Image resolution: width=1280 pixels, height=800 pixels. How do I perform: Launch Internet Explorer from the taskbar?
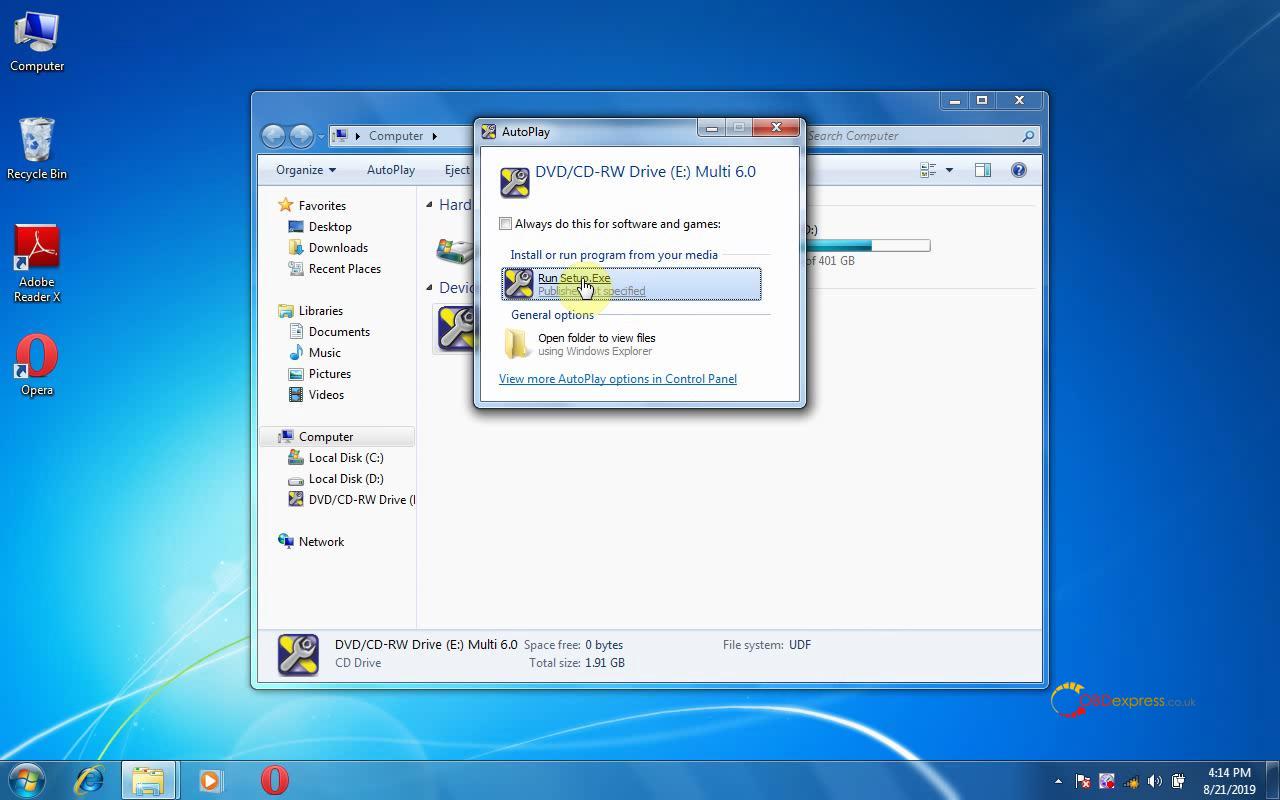click(90, 780)
